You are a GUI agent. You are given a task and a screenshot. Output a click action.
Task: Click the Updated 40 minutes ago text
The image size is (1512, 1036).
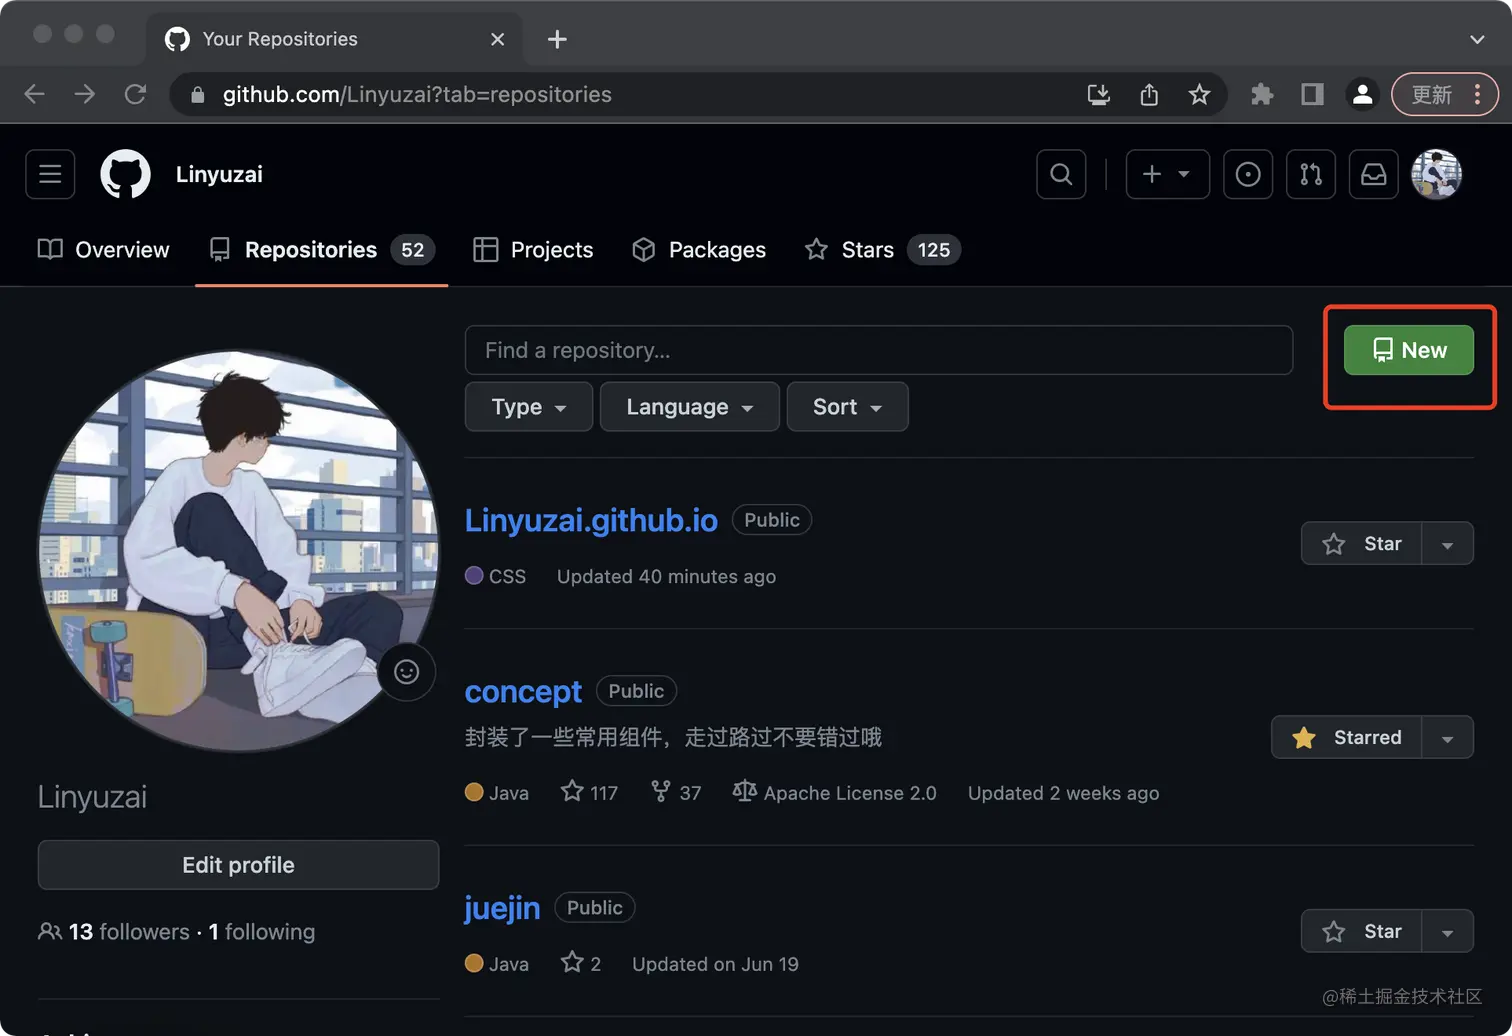666,577
